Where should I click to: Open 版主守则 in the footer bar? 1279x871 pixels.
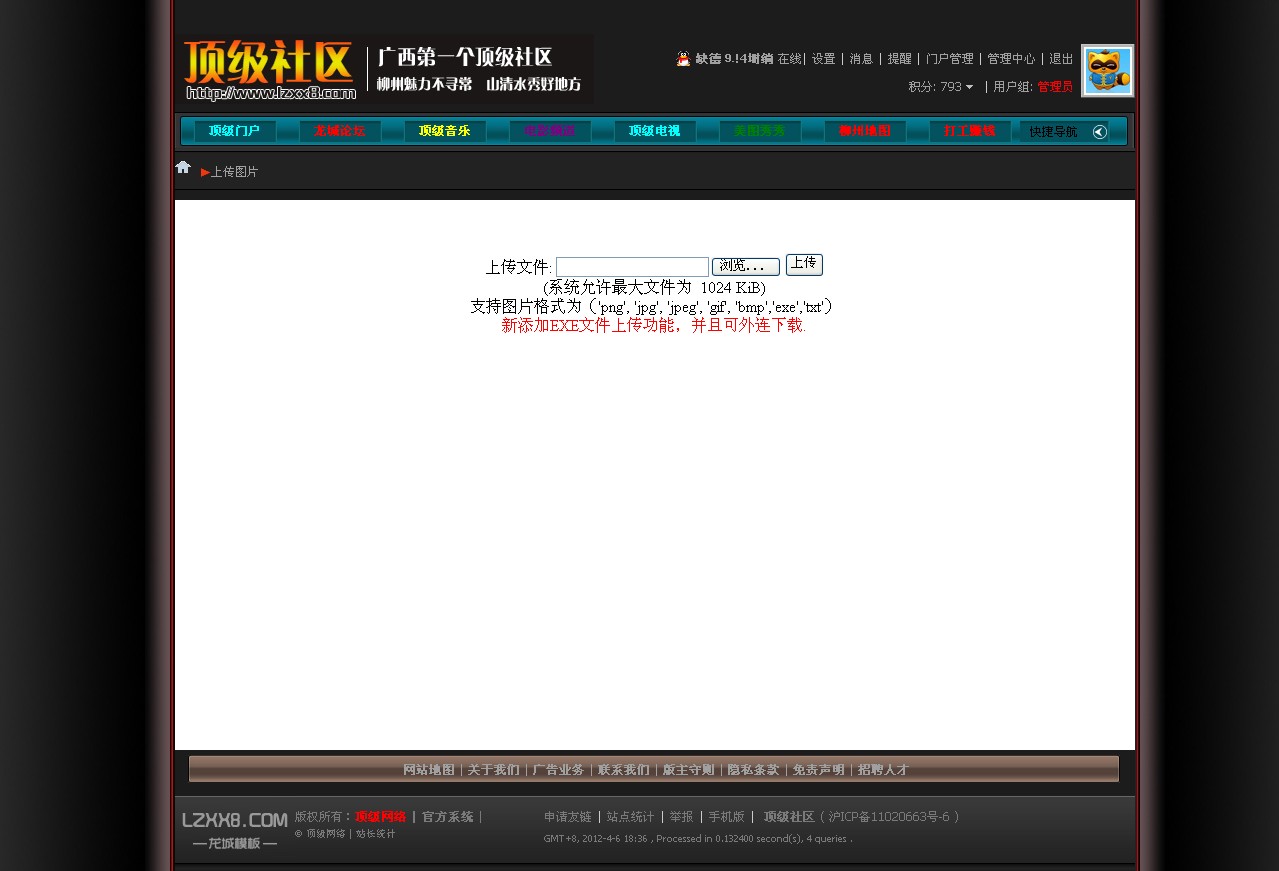689,770
